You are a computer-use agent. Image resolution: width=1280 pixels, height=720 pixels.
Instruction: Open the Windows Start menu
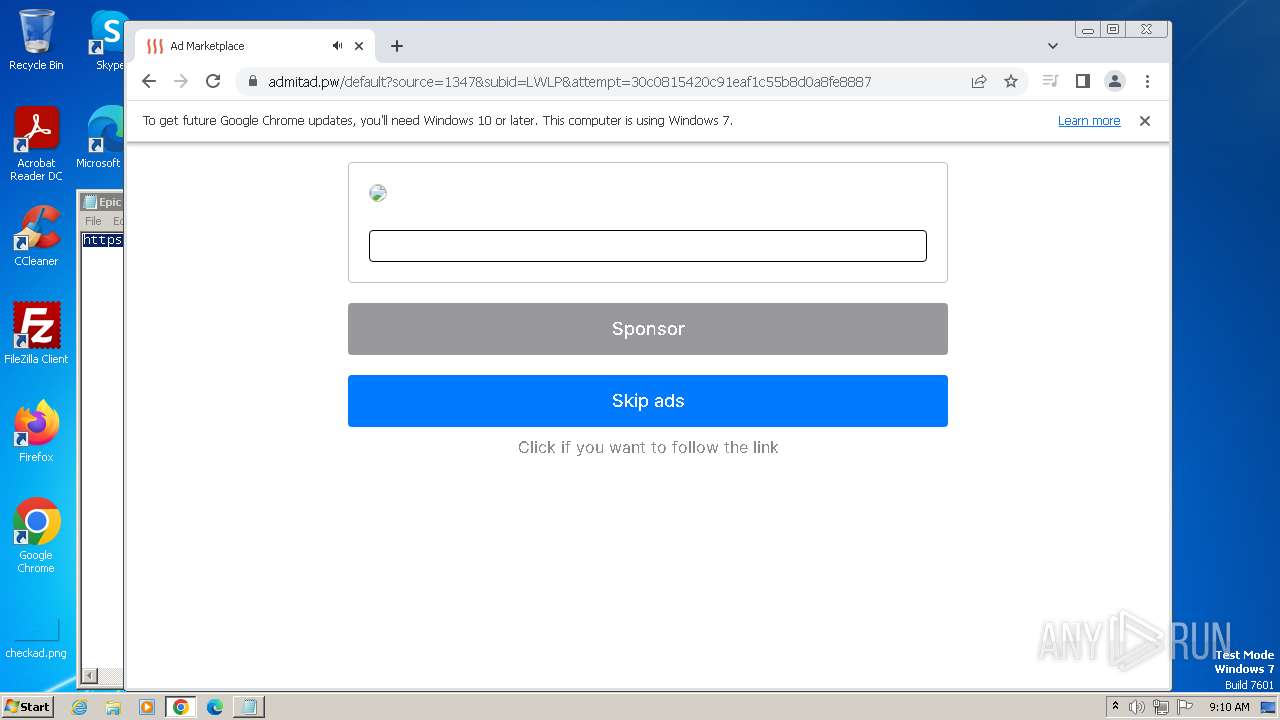pyautogui.click(x=28, y=707)
